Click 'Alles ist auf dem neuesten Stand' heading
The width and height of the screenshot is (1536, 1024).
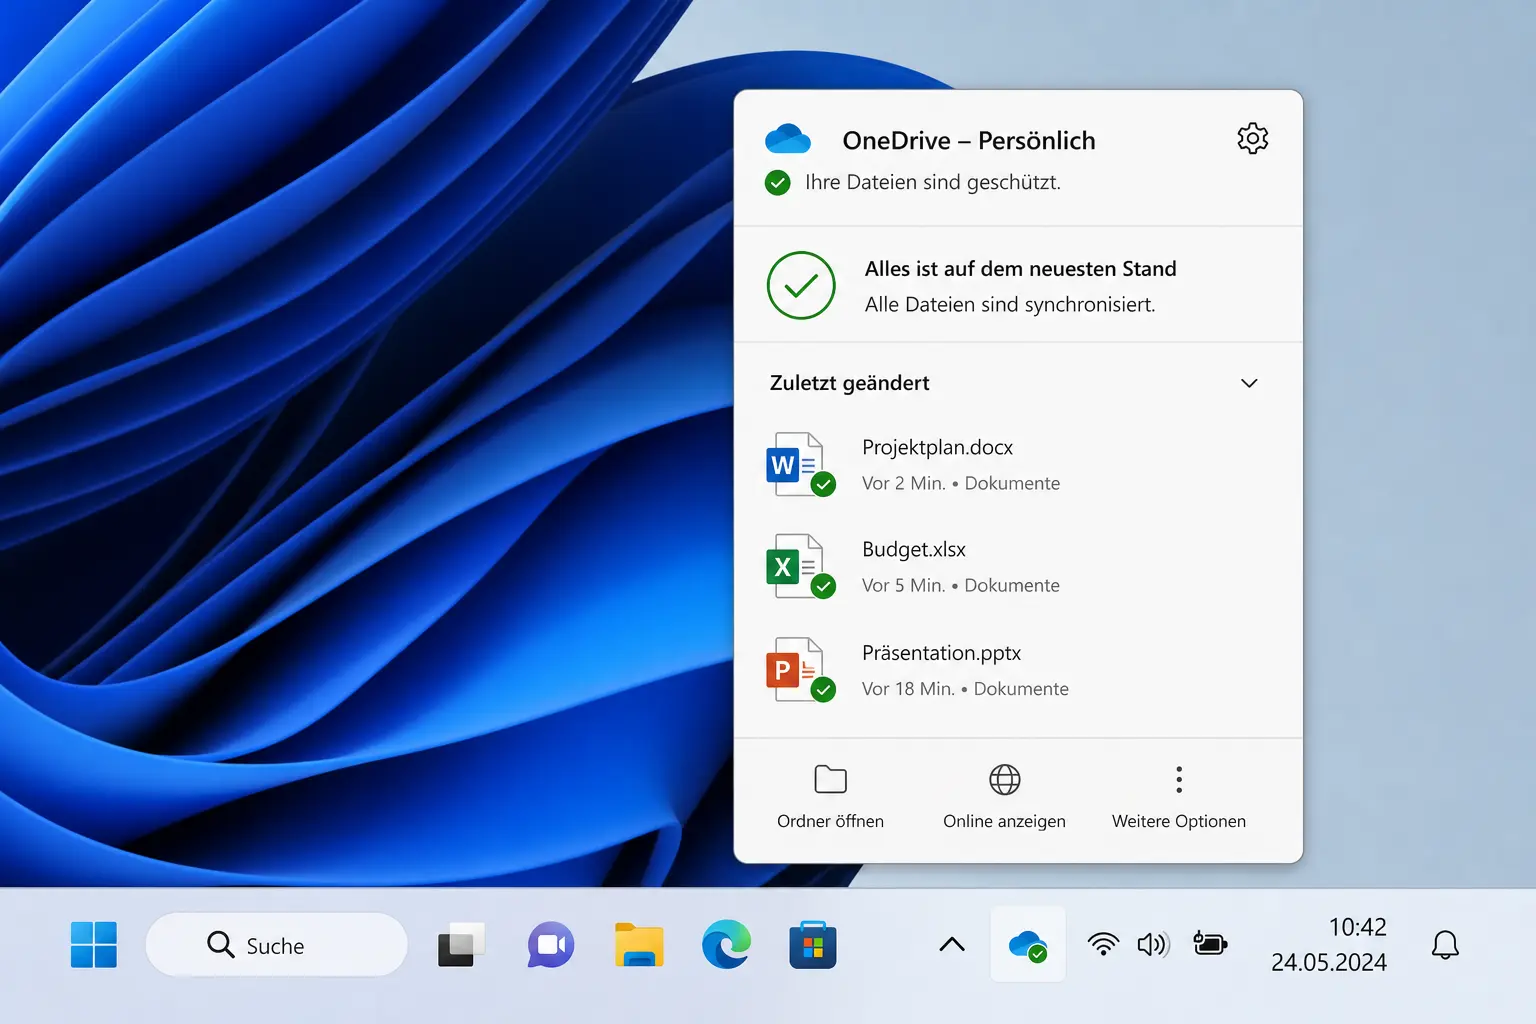(x=1020, y=269)
